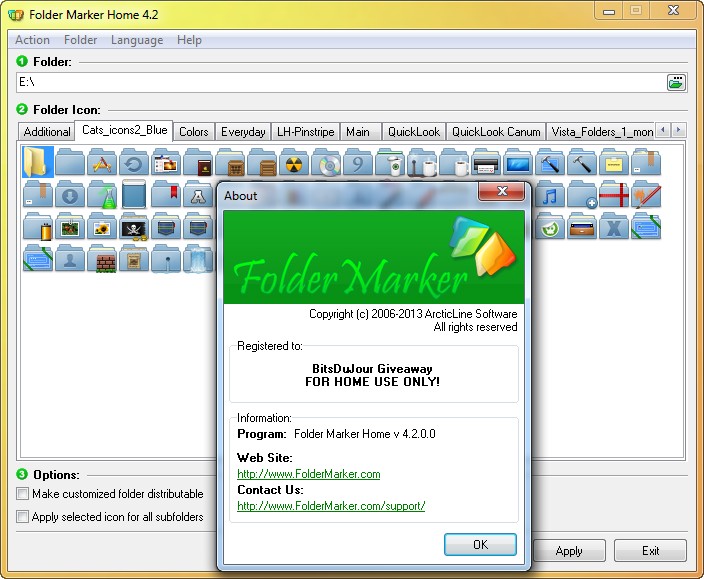Select the sunflower photo folder icon
Screen dimensions: 704x579
(x=102, y=227)
